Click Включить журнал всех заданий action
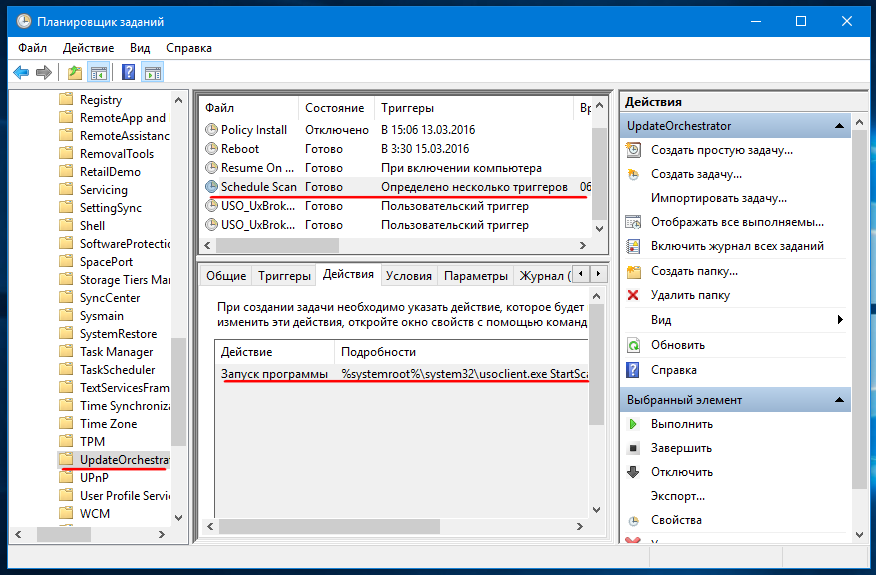This screenshot has width=876, height=575. coord(737,246)
